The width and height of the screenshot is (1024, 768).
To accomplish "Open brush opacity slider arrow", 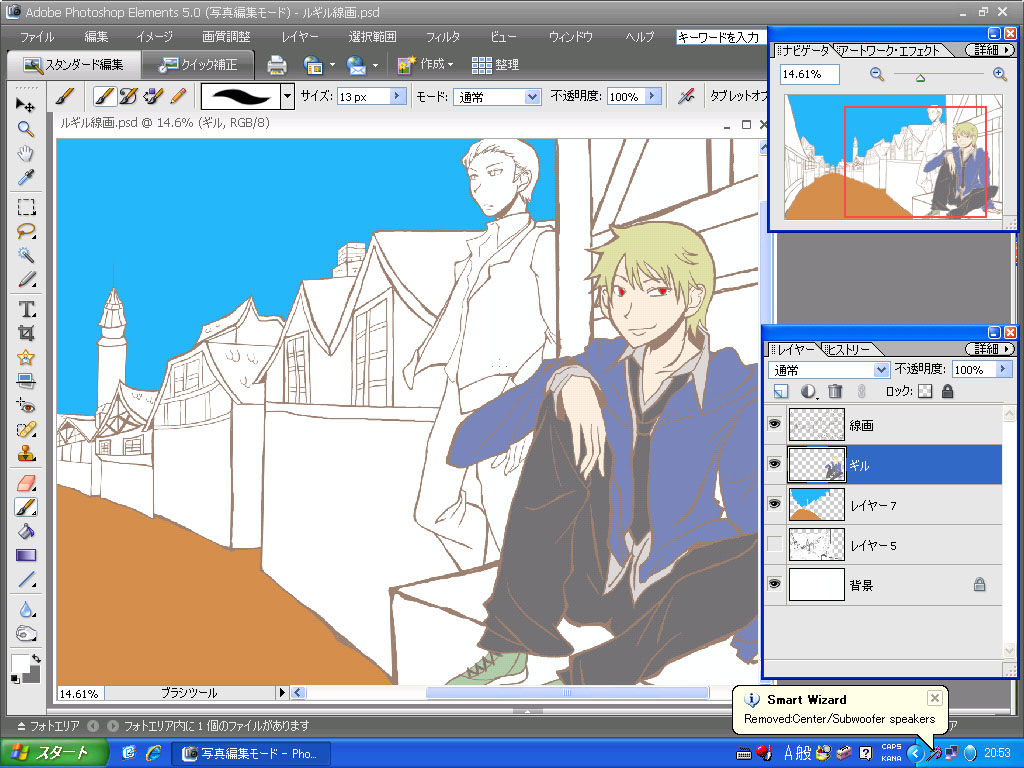I will tap(653, 96).
